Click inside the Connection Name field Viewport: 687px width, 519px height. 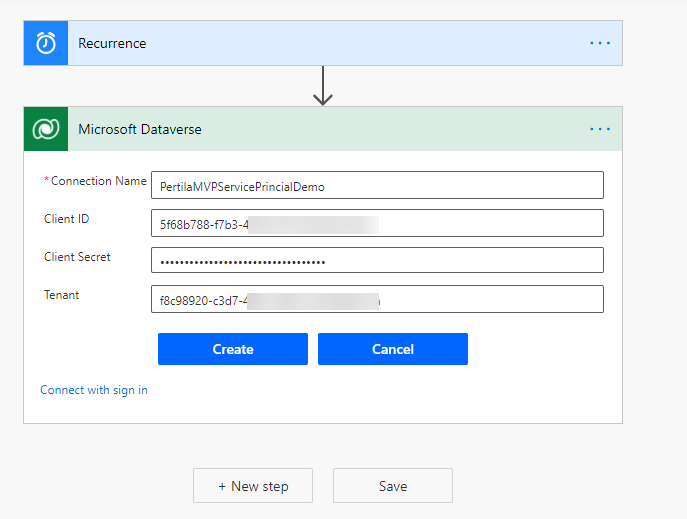pos(377,185)
